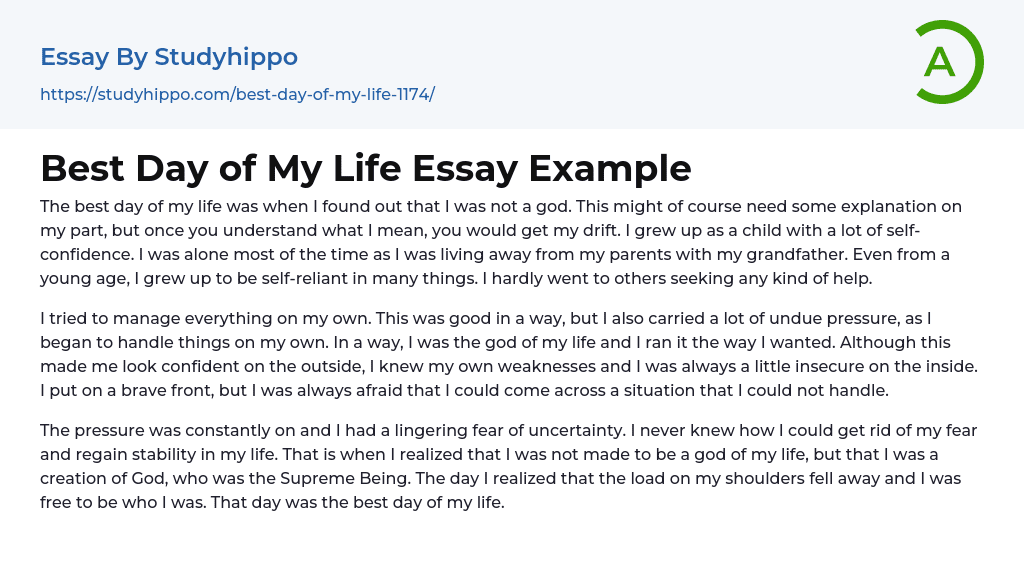Click the phrase 'insecure on the inside'
Image resolution: width=1024 pixels, height=571 pixels.
pos(889,367)
